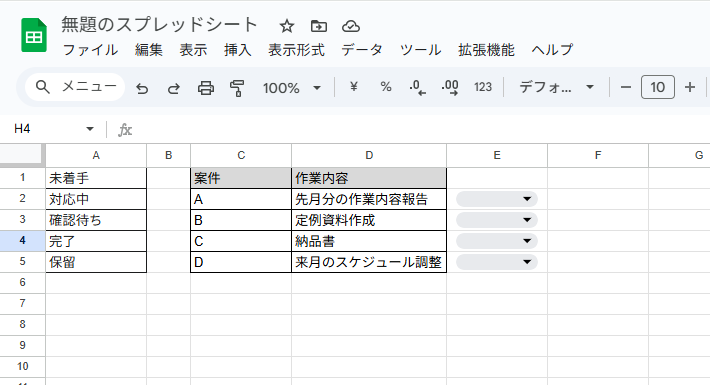Select cell 定例資料作成
This screenshot has width=710, height=385.
click(369, 220)
